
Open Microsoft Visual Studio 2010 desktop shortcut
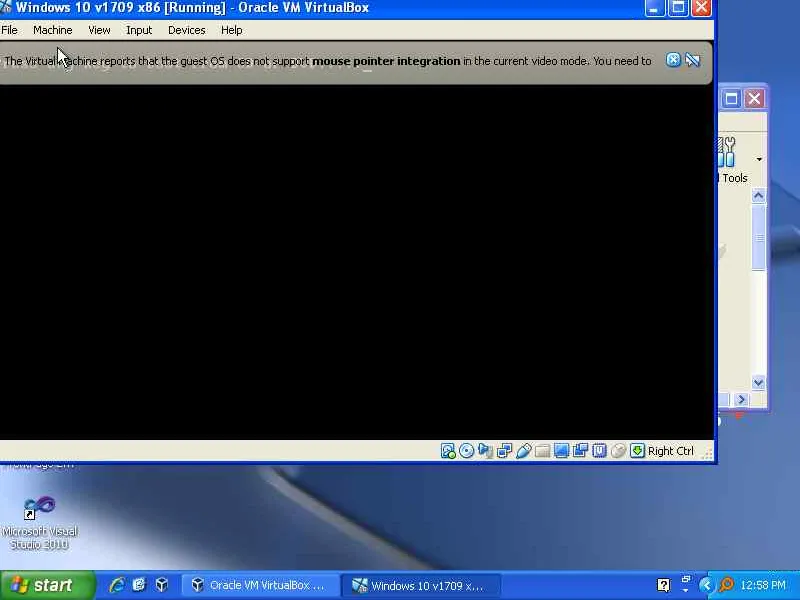(x=39, y=522)
